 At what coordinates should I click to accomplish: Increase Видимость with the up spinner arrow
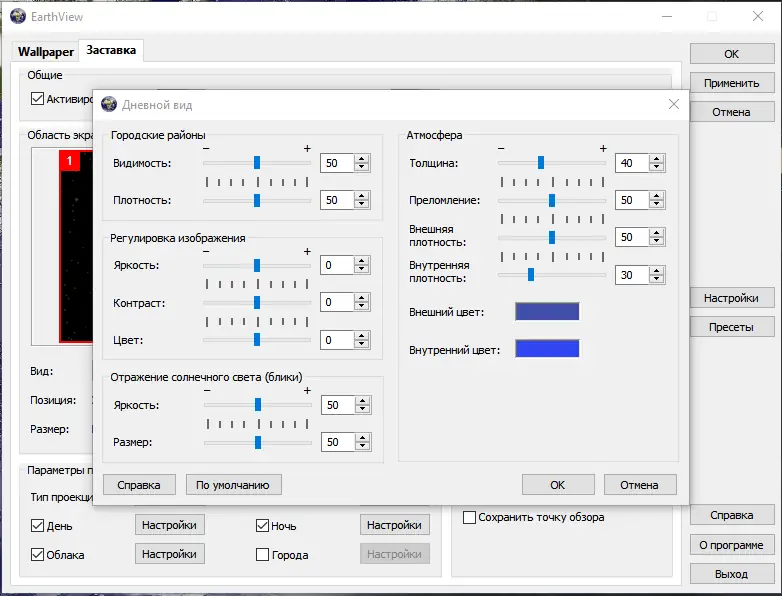pos(362,159)
